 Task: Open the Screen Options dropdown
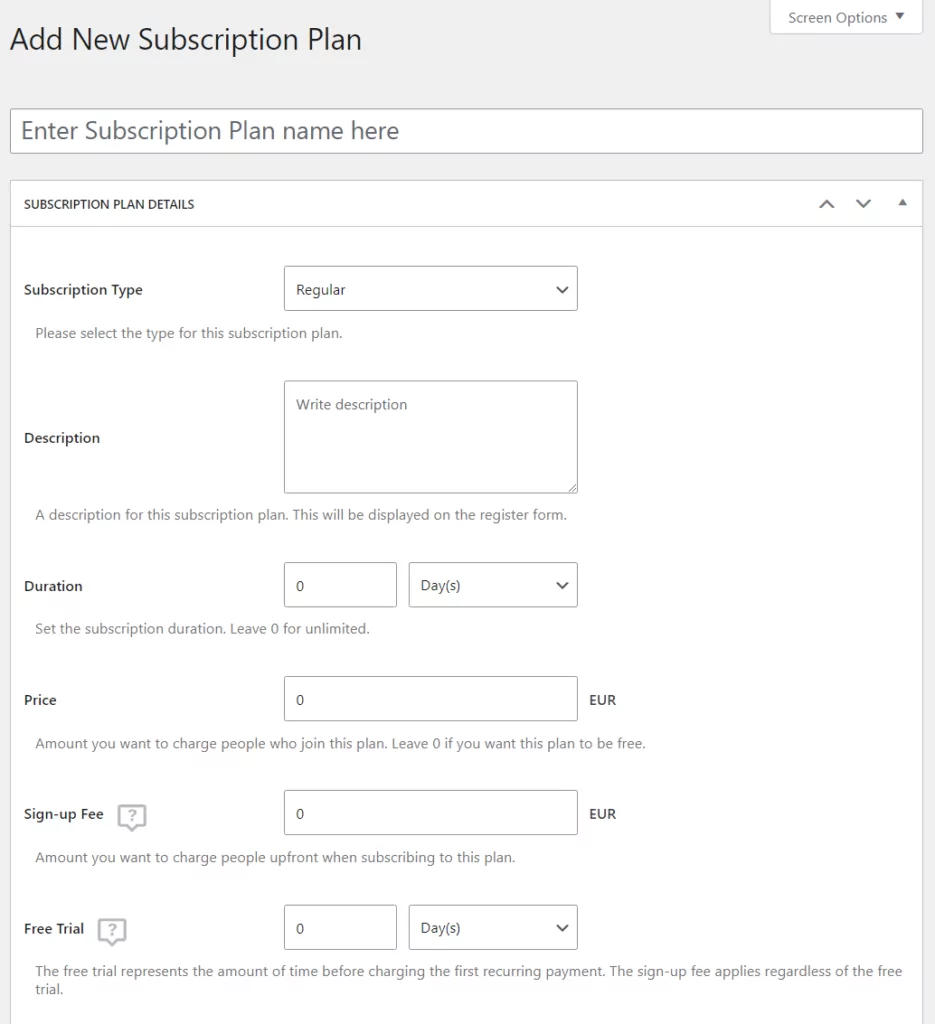pyautogui.click(x=846, y=17)
